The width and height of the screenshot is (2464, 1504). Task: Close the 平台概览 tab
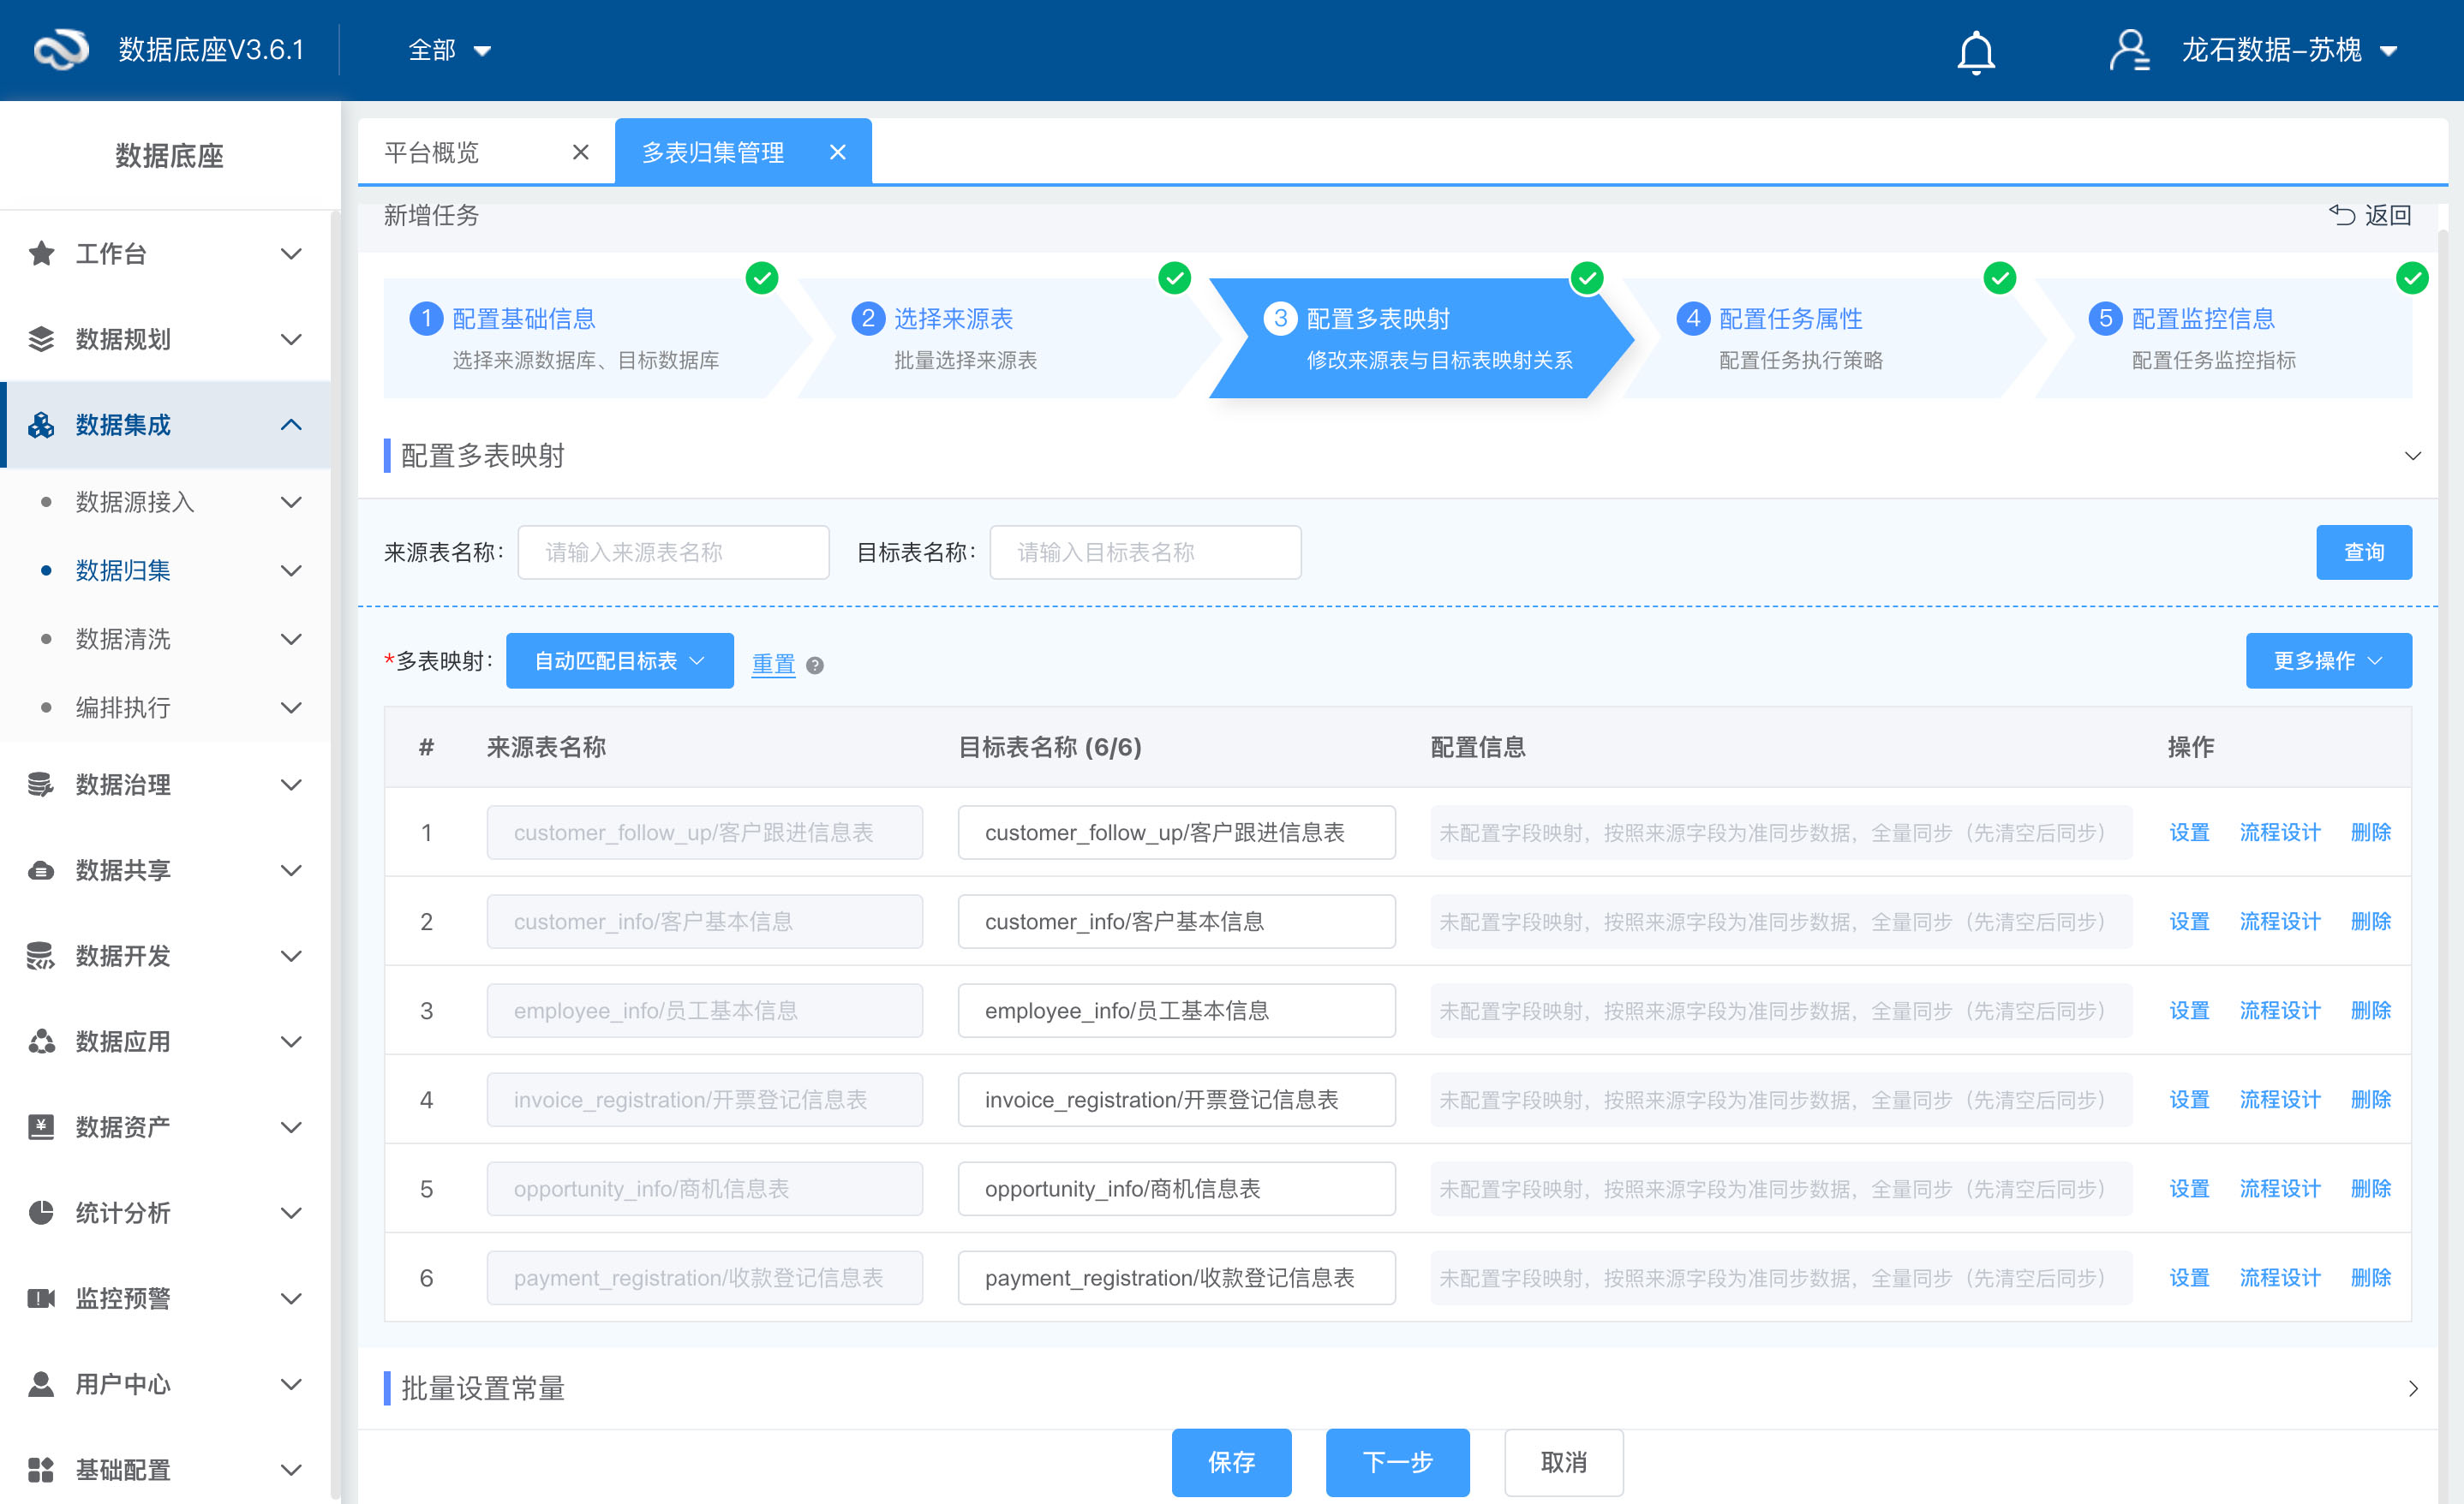tap(580, 152)
